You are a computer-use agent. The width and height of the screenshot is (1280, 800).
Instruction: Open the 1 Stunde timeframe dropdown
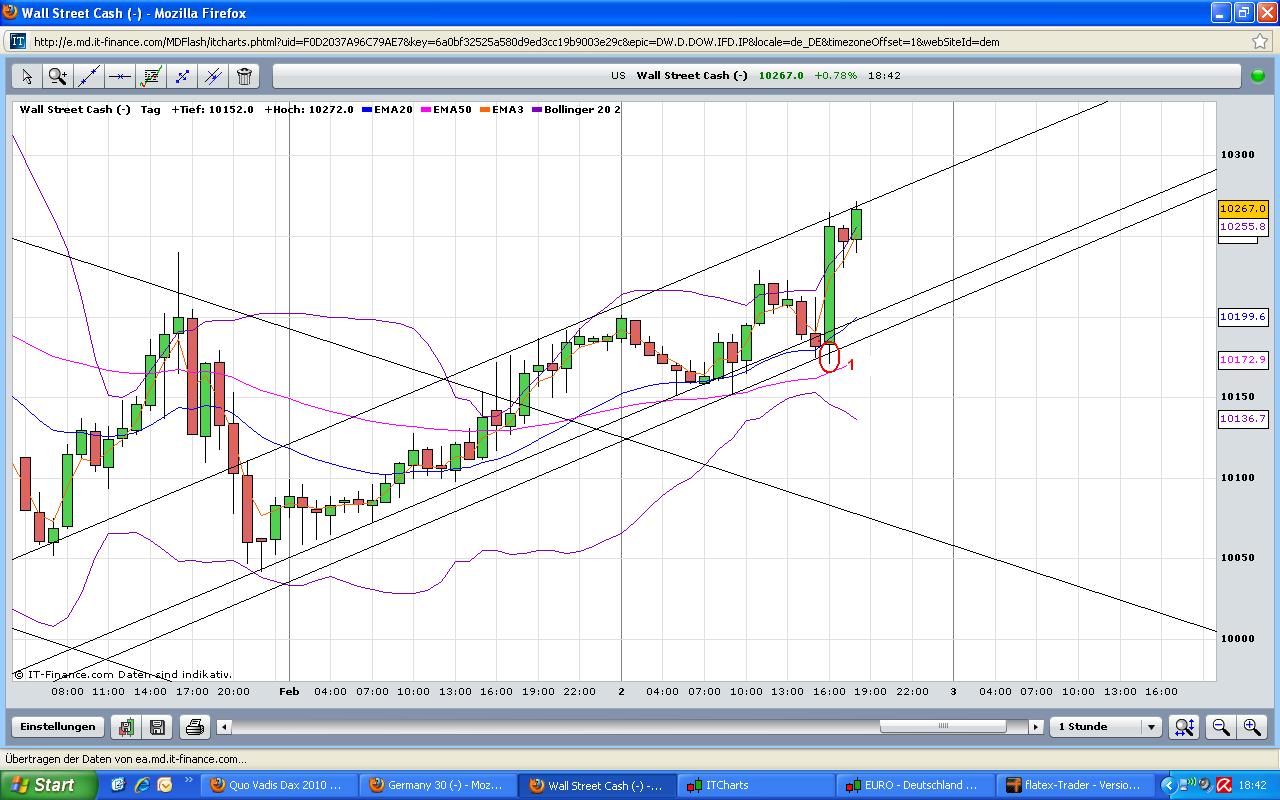click(1150, 727)
